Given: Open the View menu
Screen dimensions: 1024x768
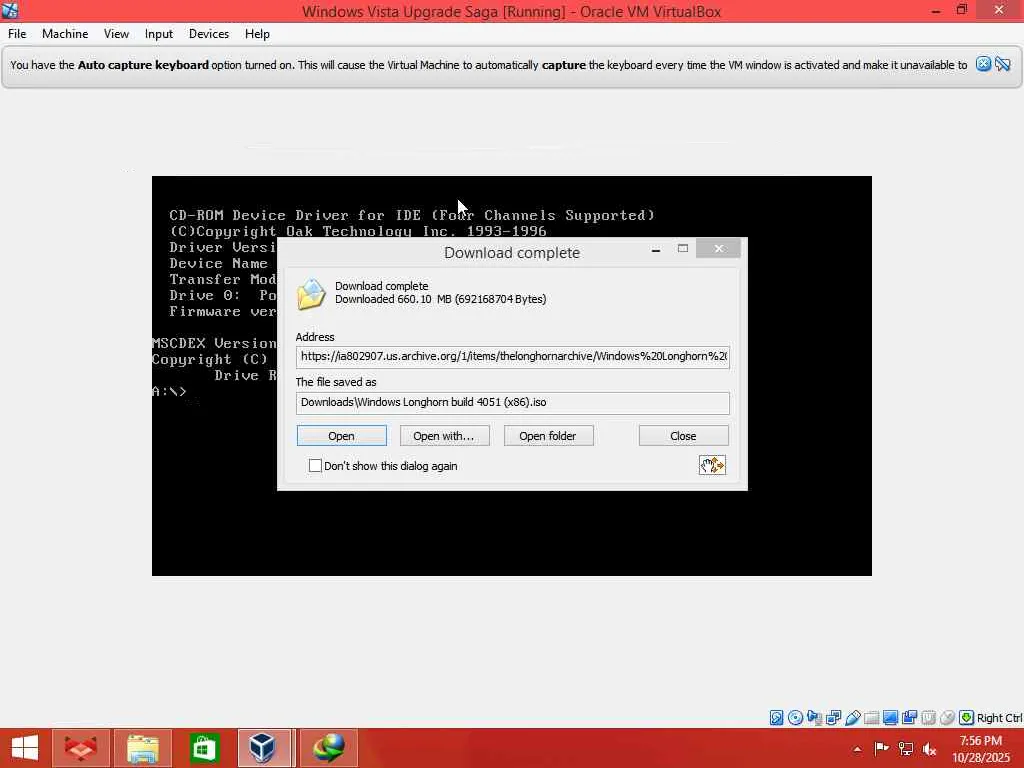Looking at the screenshot, I should click(116, 34).
